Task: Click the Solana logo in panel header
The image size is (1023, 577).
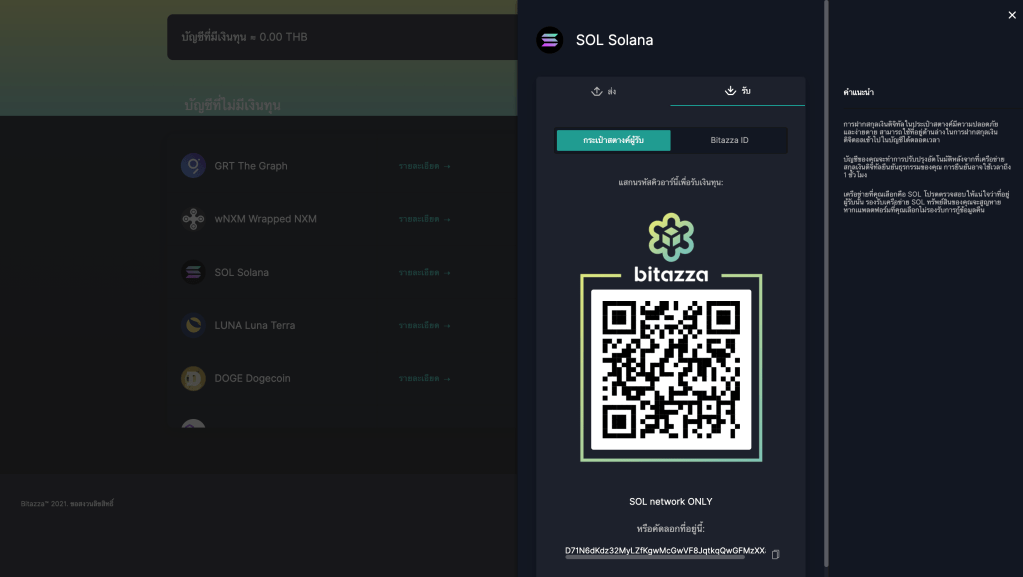Action: [x=550, y=40]
